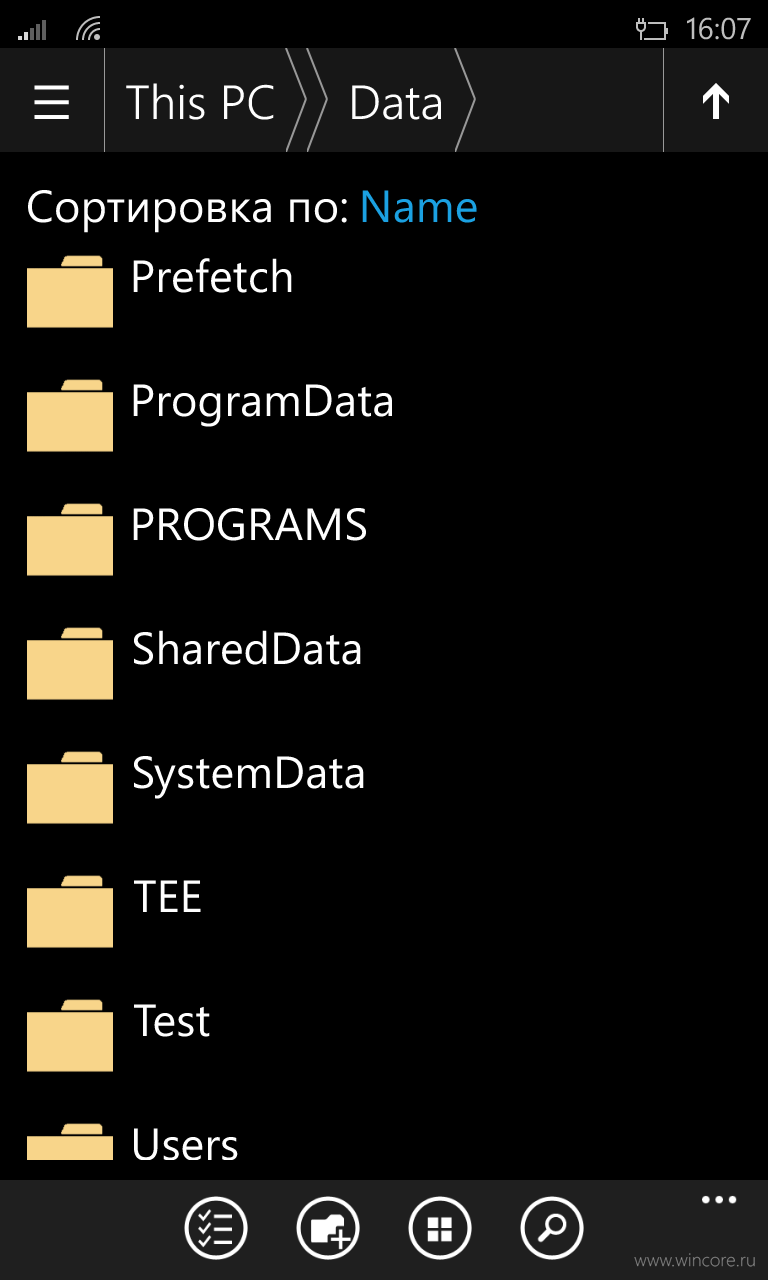Viewport: 768px width, 1280px height.
Task: Open the PROGRAMS folder
Action: tap(384, 538)
